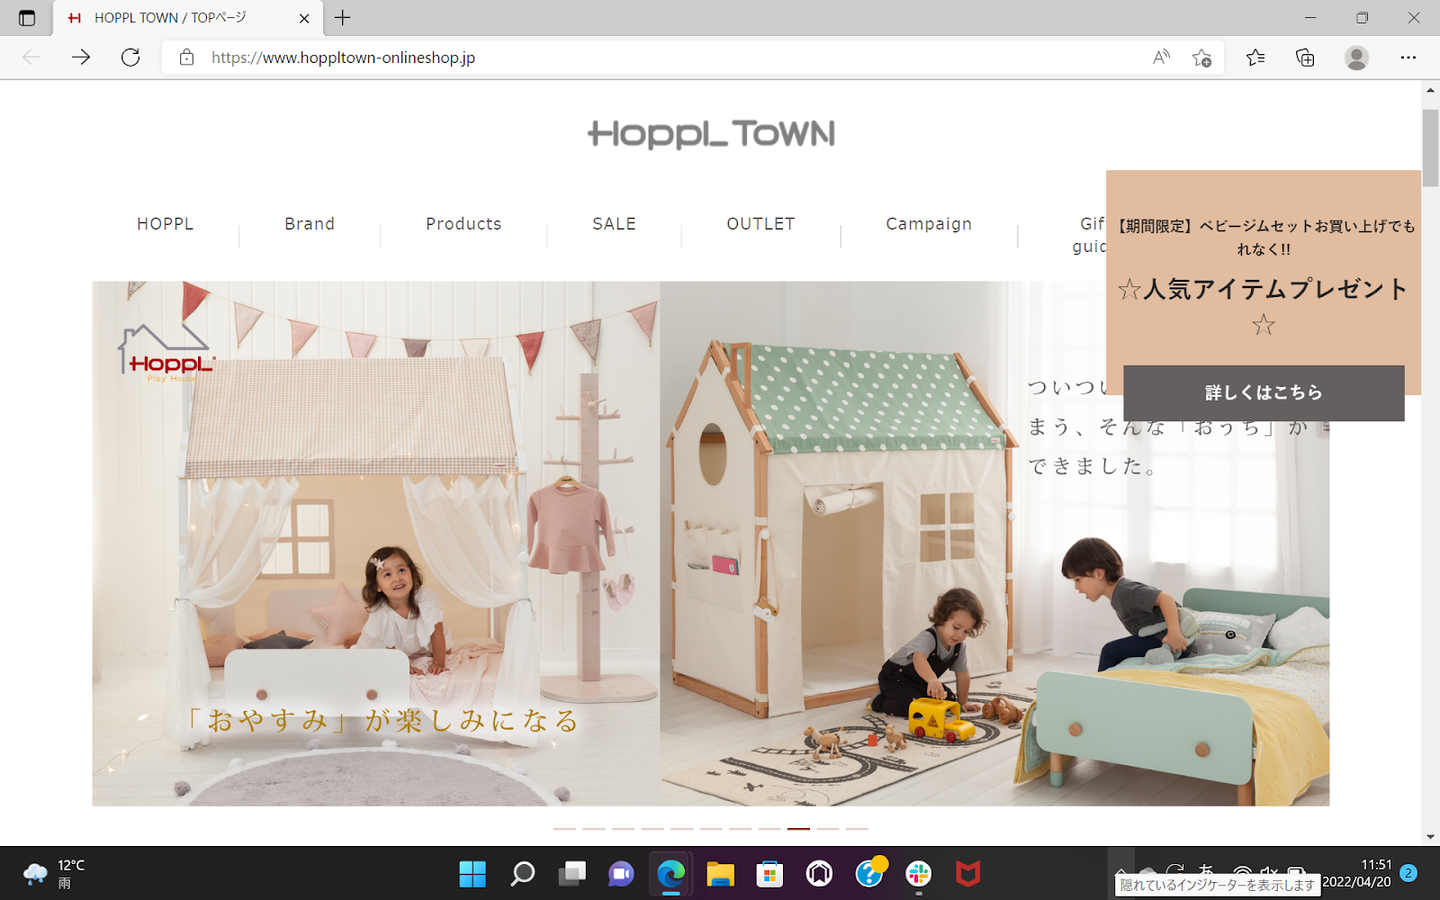The width and height of the screenshot is (1440, 900).
Task: Open Edge Settings and more menu
Action: [x=1408, y=57]
